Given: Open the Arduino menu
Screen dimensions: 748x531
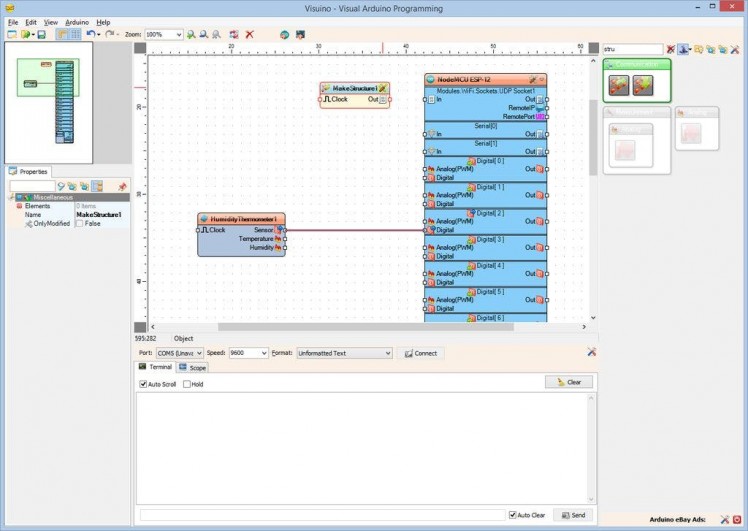Looking at the screenshot, I should (x=77, y=21).
